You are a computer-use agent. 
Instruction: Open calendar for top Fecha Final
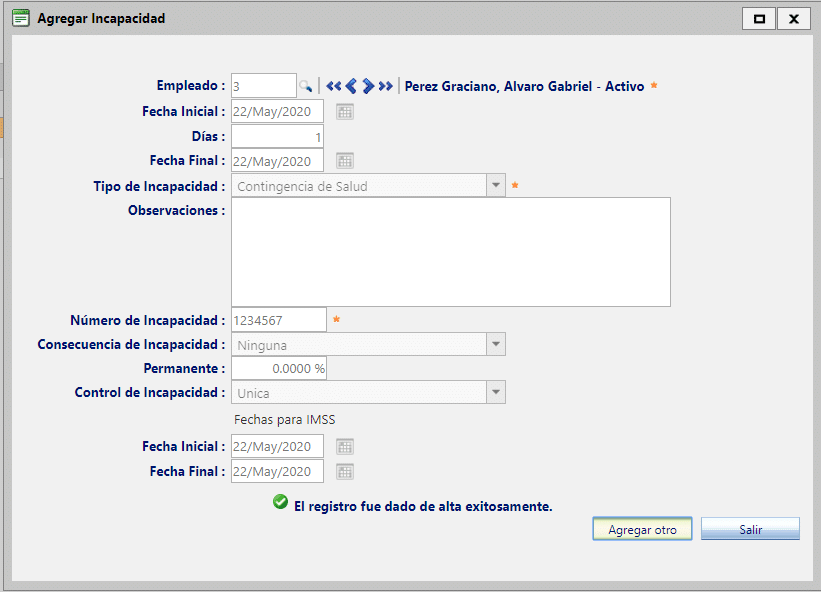(345, 161)
